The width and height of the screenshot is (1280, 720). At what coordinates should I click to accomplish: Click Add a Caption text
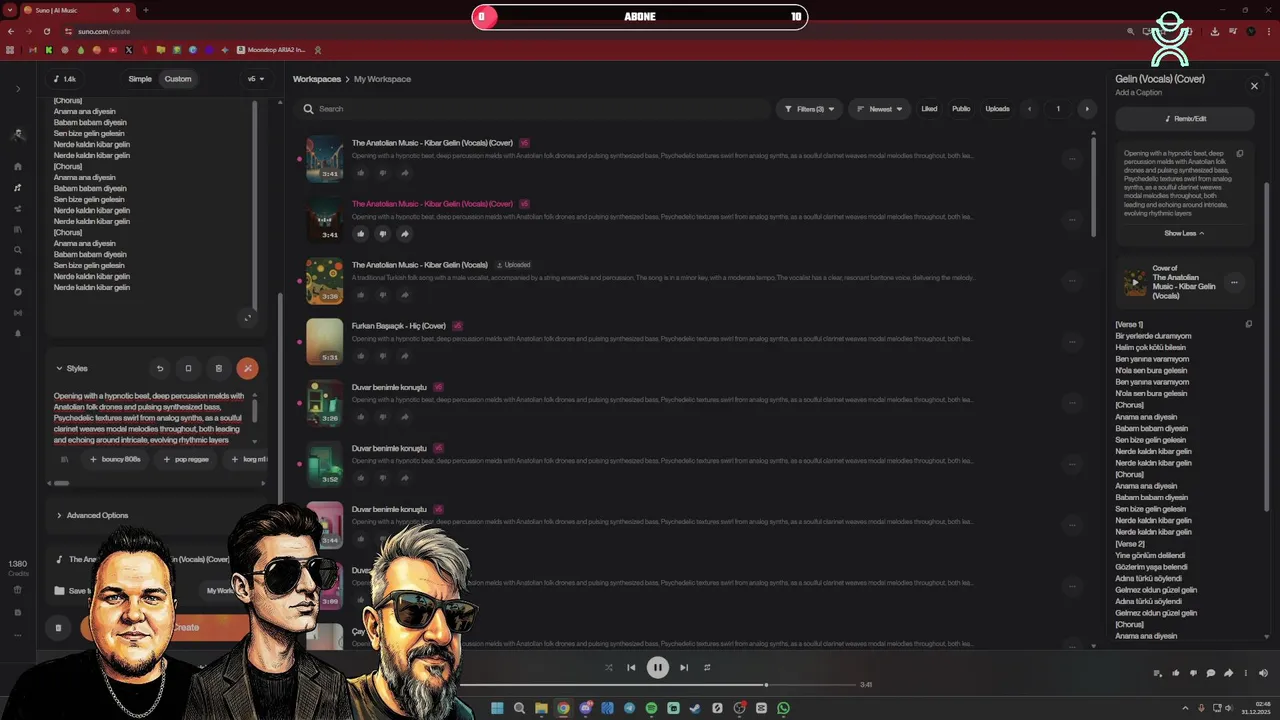pos(1139,92)
